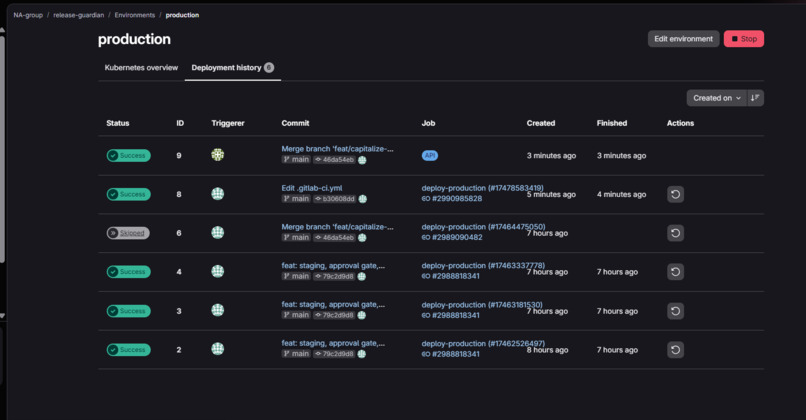Click '3 minutes ago' Created cell

coord(551,156)
